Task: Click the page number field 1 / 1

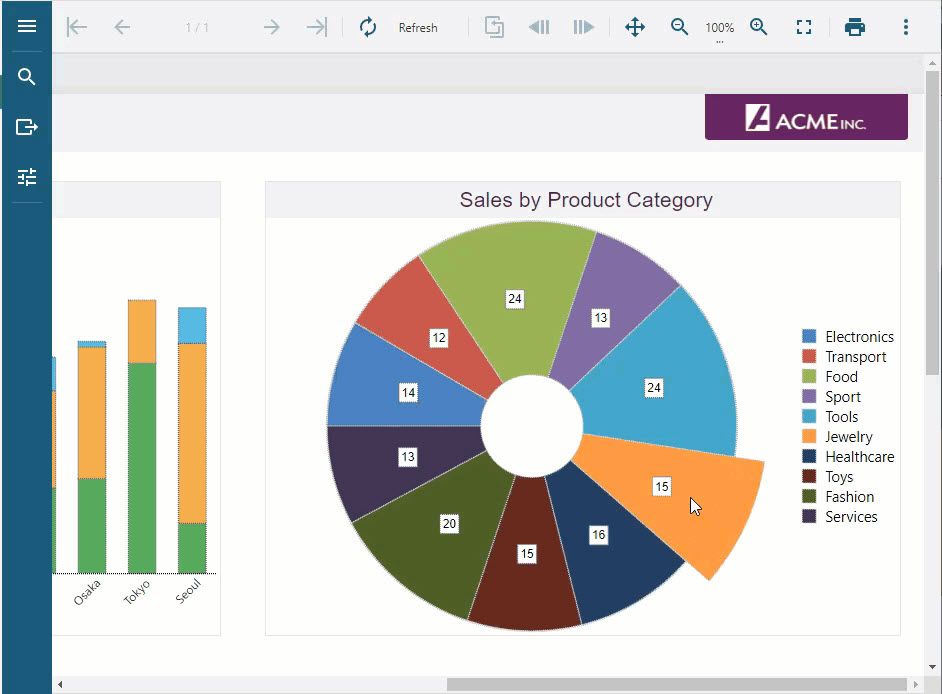Action: coord(197,28)
